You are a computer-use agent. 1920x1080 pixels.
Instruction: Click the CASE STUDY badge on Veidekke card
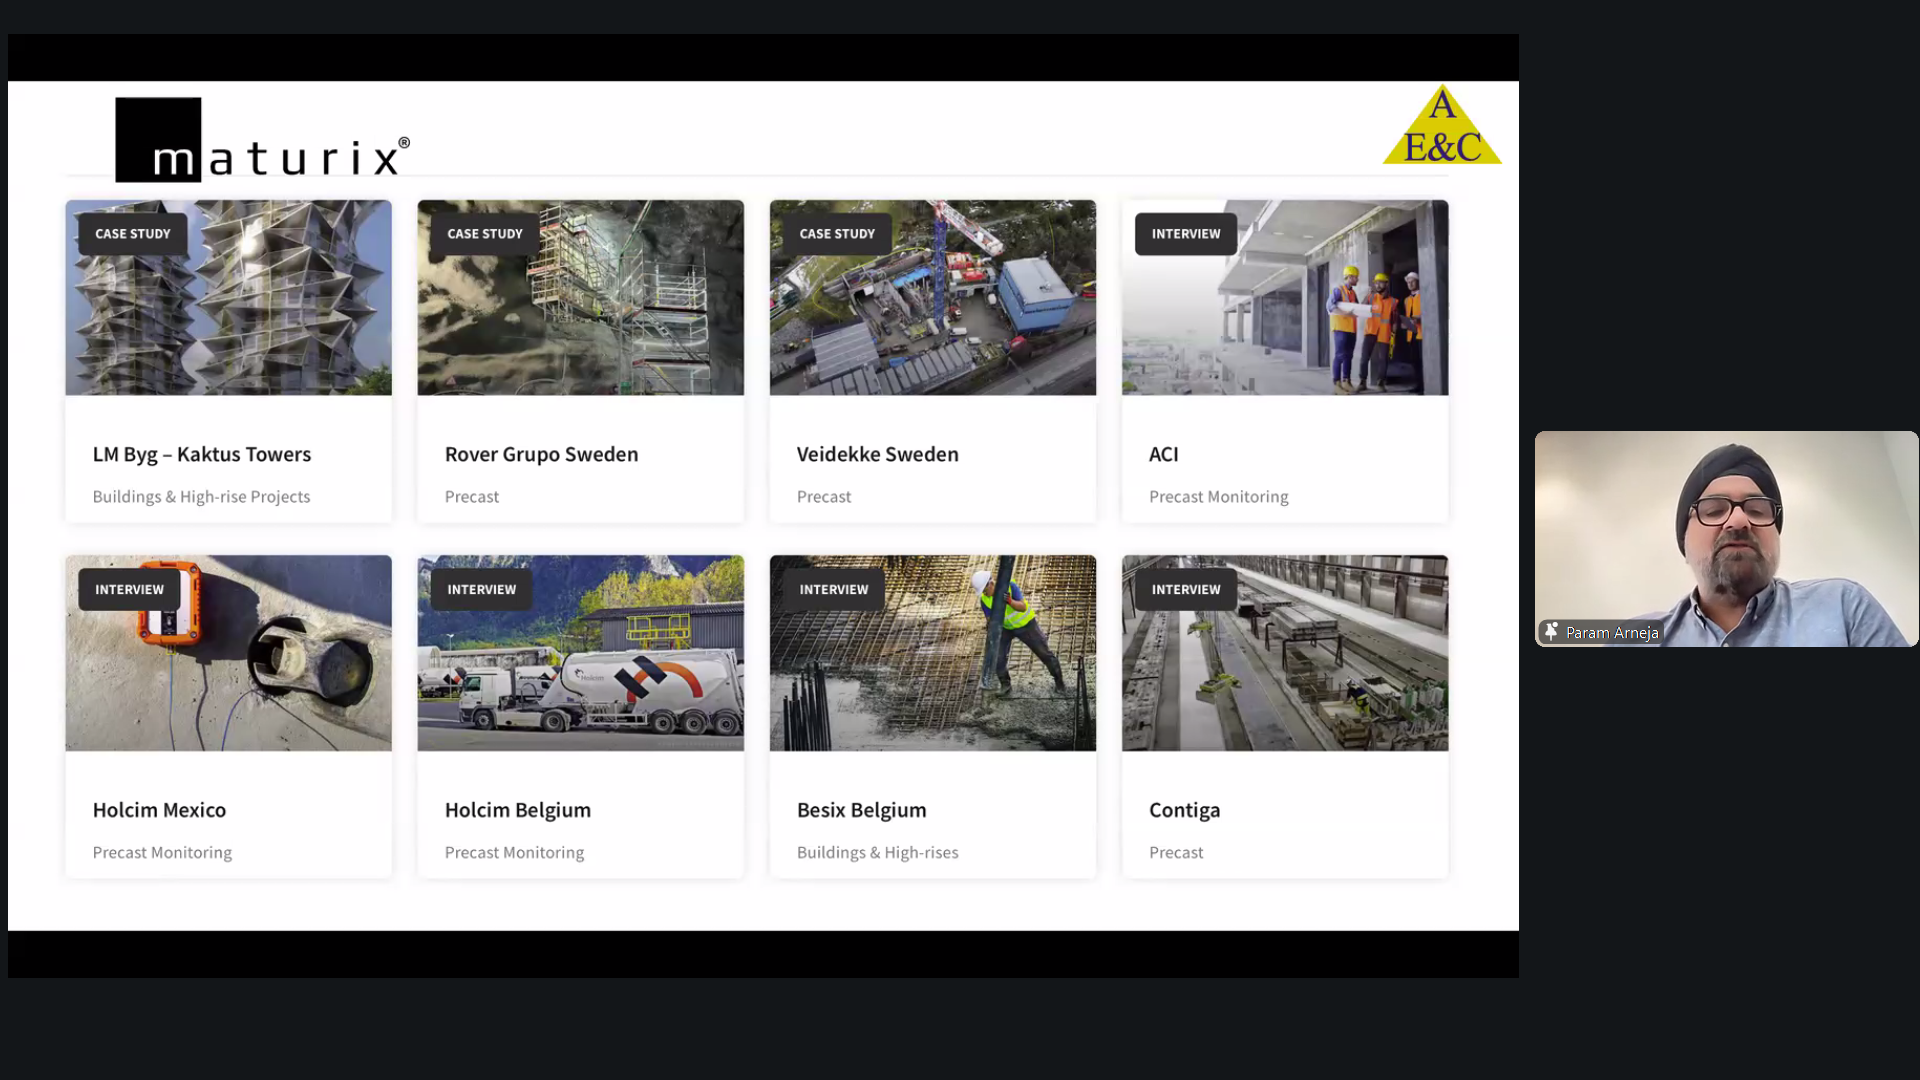tap(837, 234)
